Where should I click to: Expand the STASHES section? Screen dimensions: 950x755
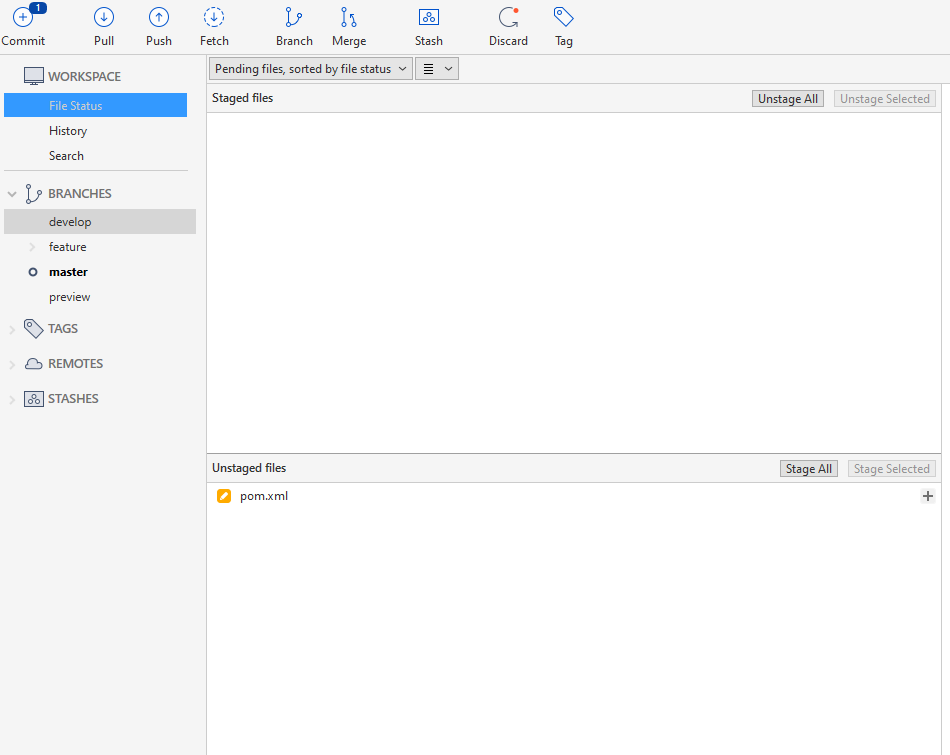[12, 400]
